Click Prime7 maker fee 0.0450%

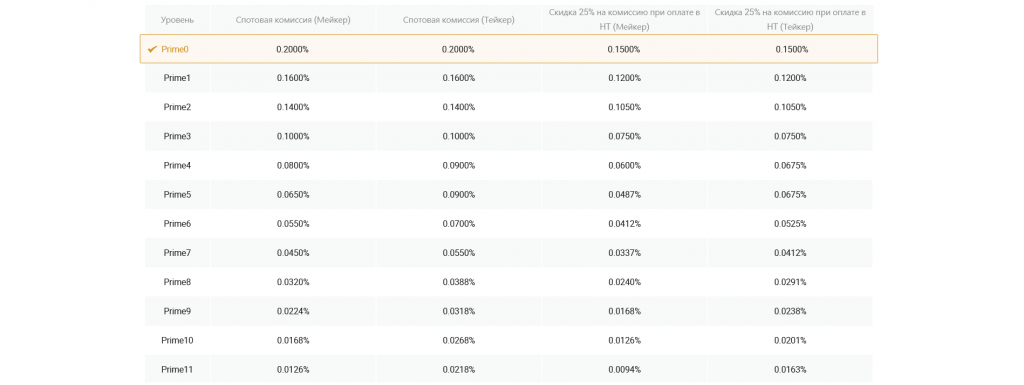pyautogui.click(x=293, y=253)
